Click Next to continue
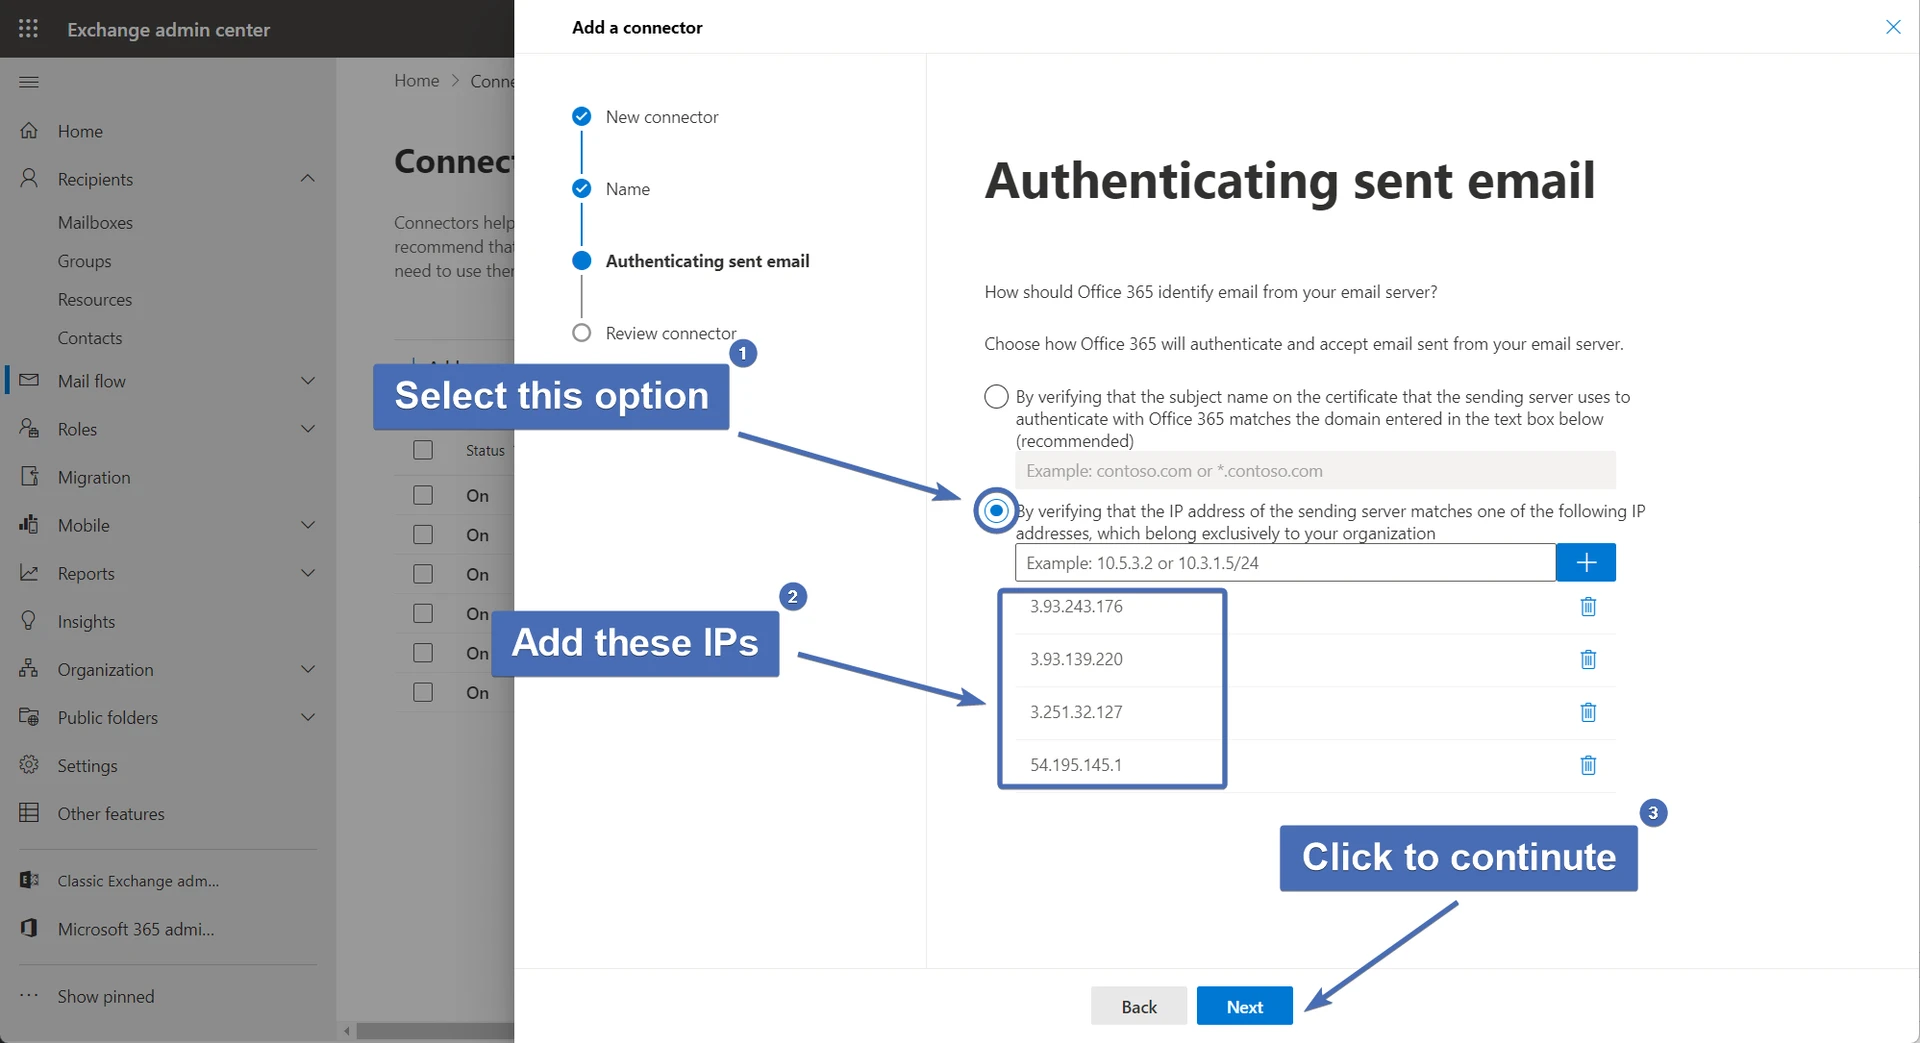 click(x=1244, y=1006)
